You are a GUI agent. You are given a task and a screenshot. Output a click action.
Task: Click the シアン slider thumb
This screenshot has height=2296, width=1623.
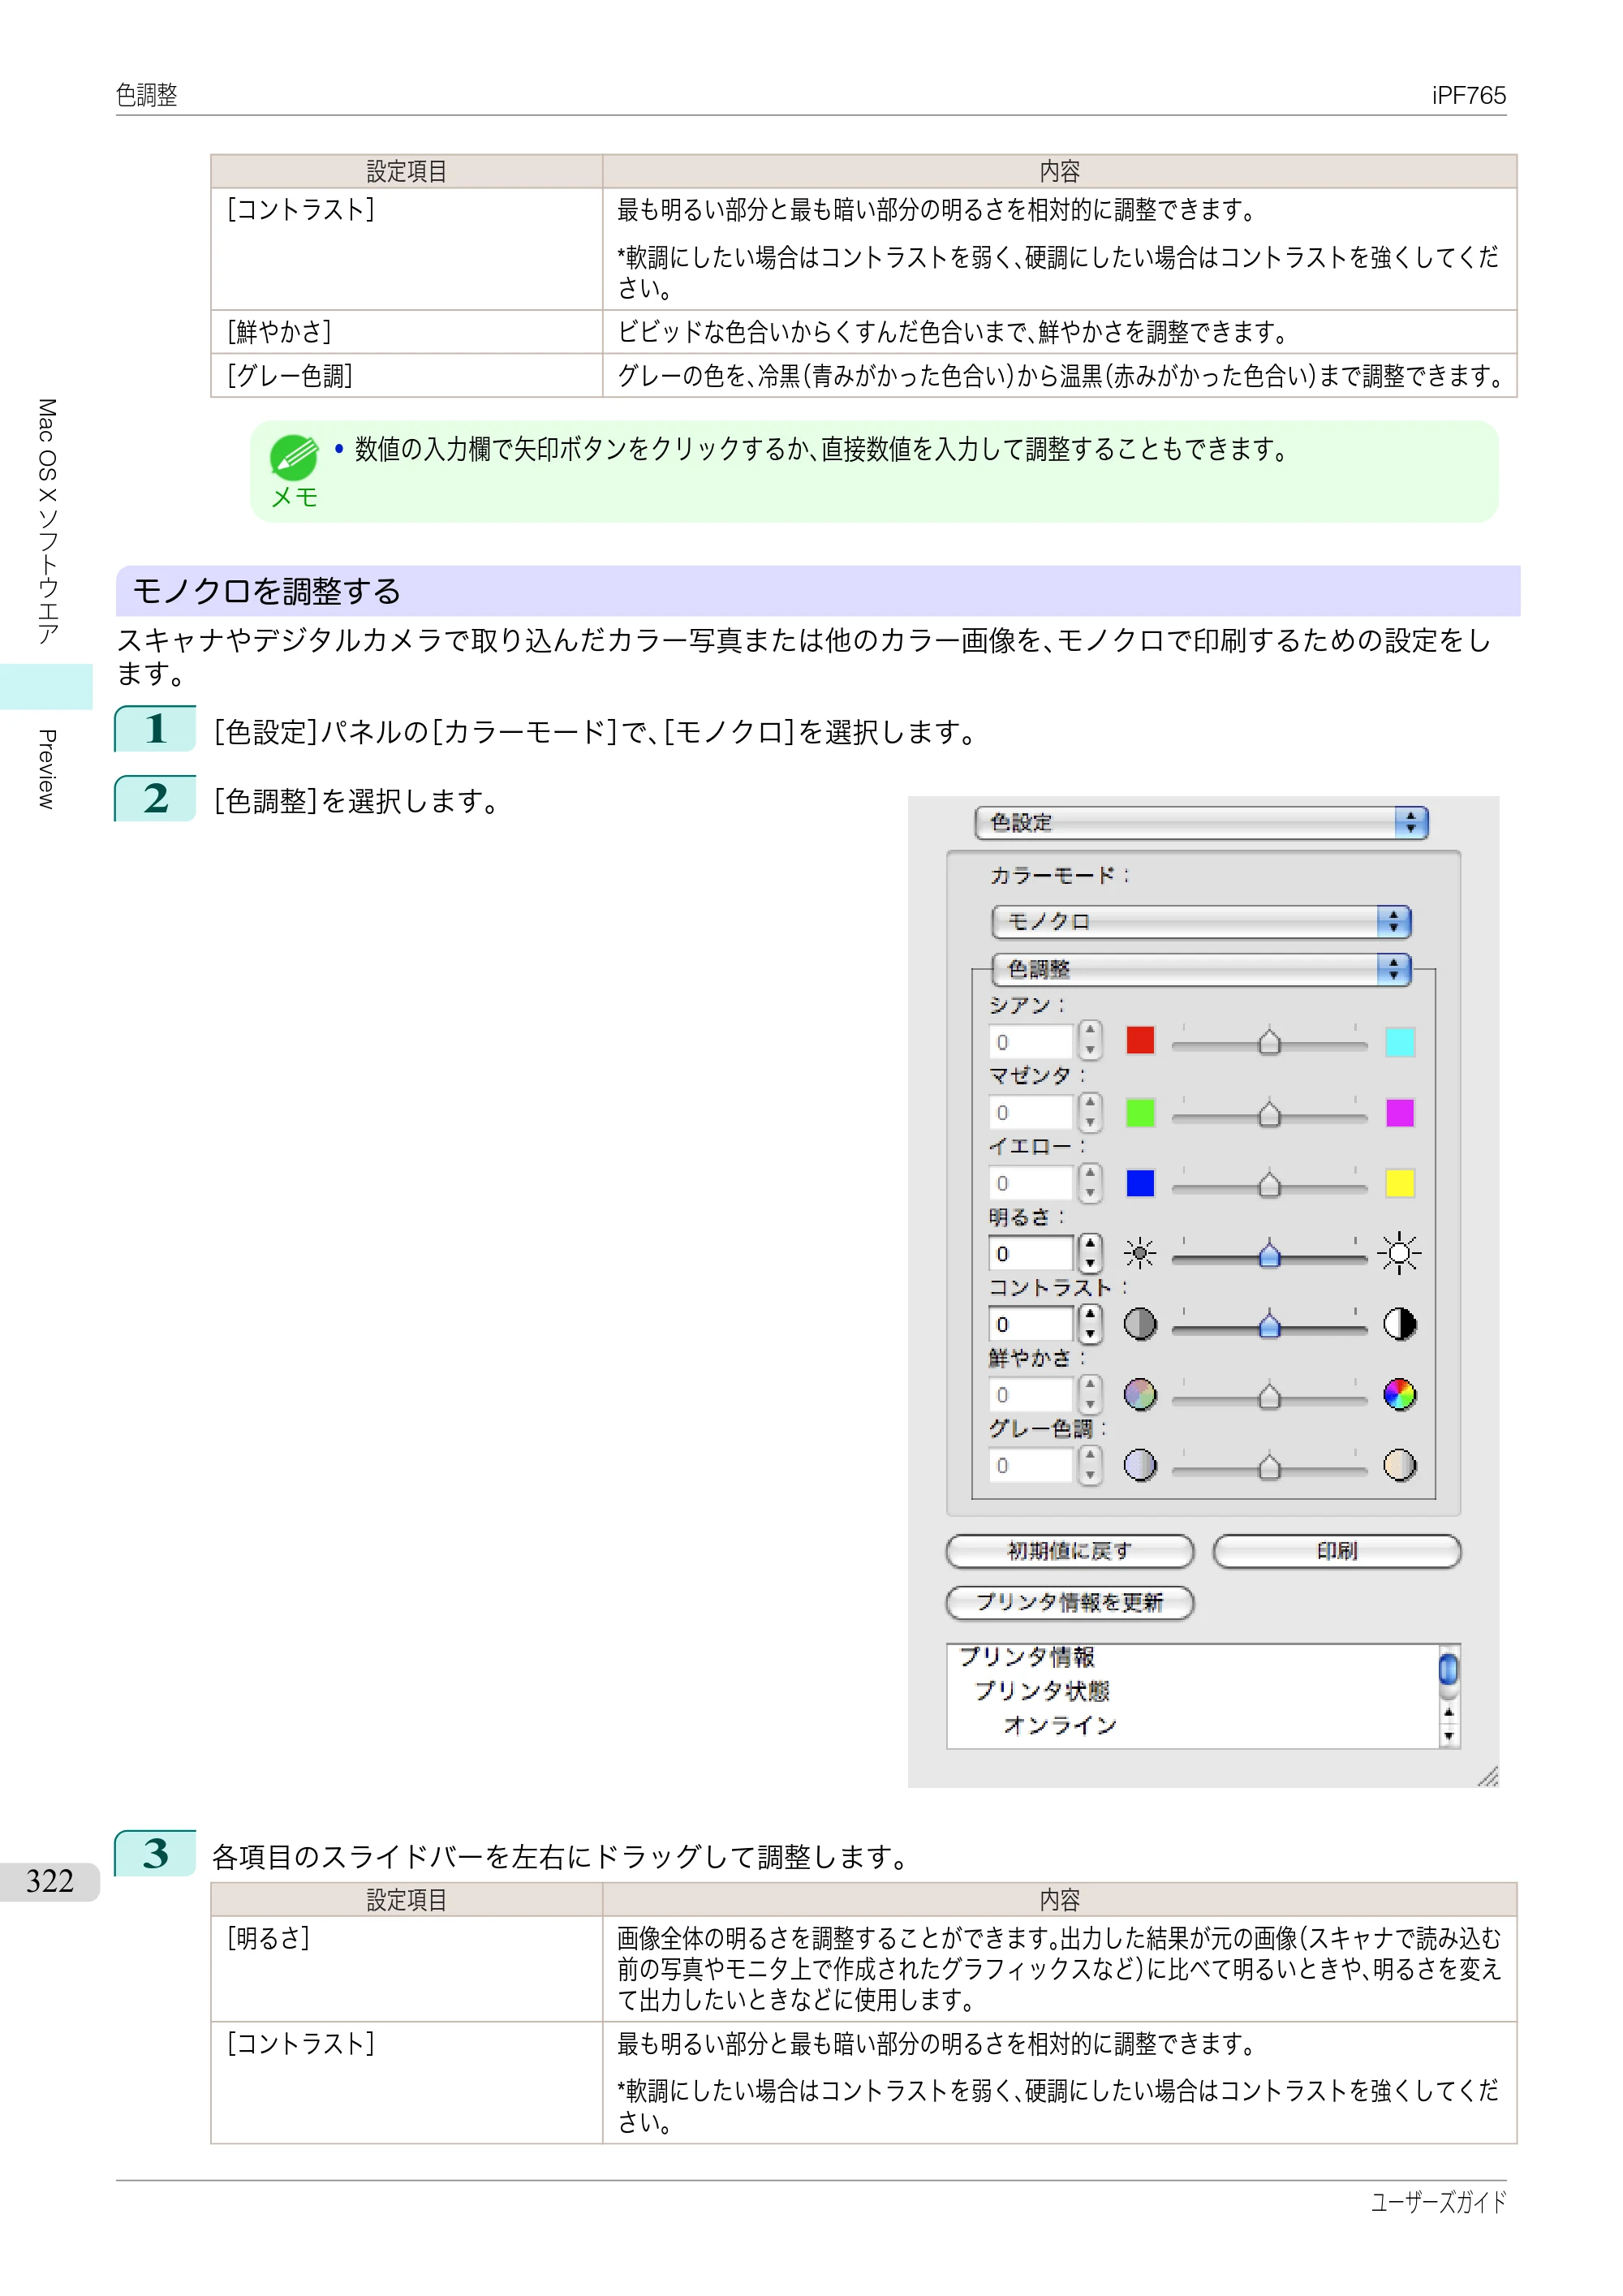(1268, 1042)
